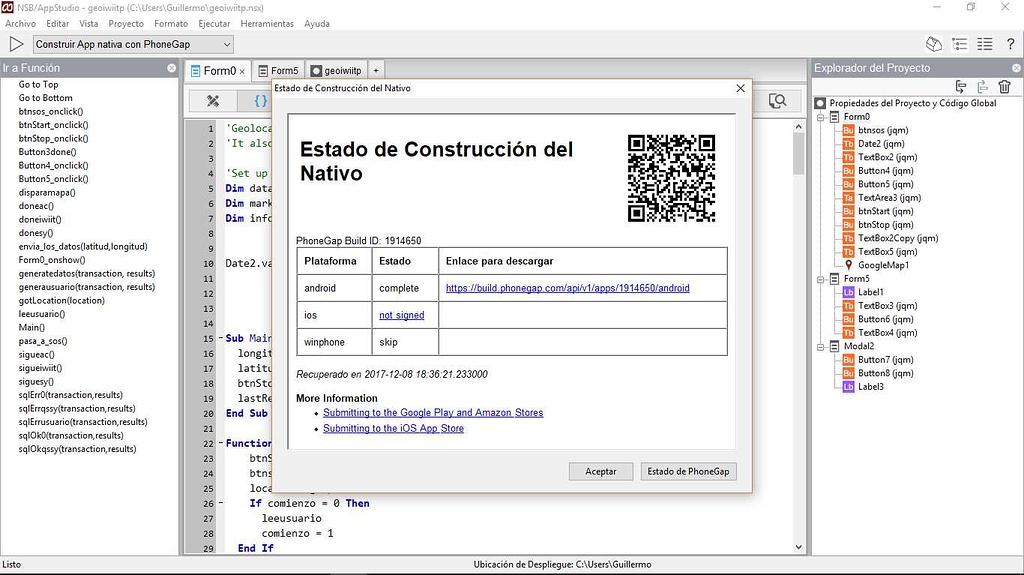This screenshot has height=575, width=1024.
Task: Jump to 'Go to Bottom' in function list
Action: click(x=46, y=98)
